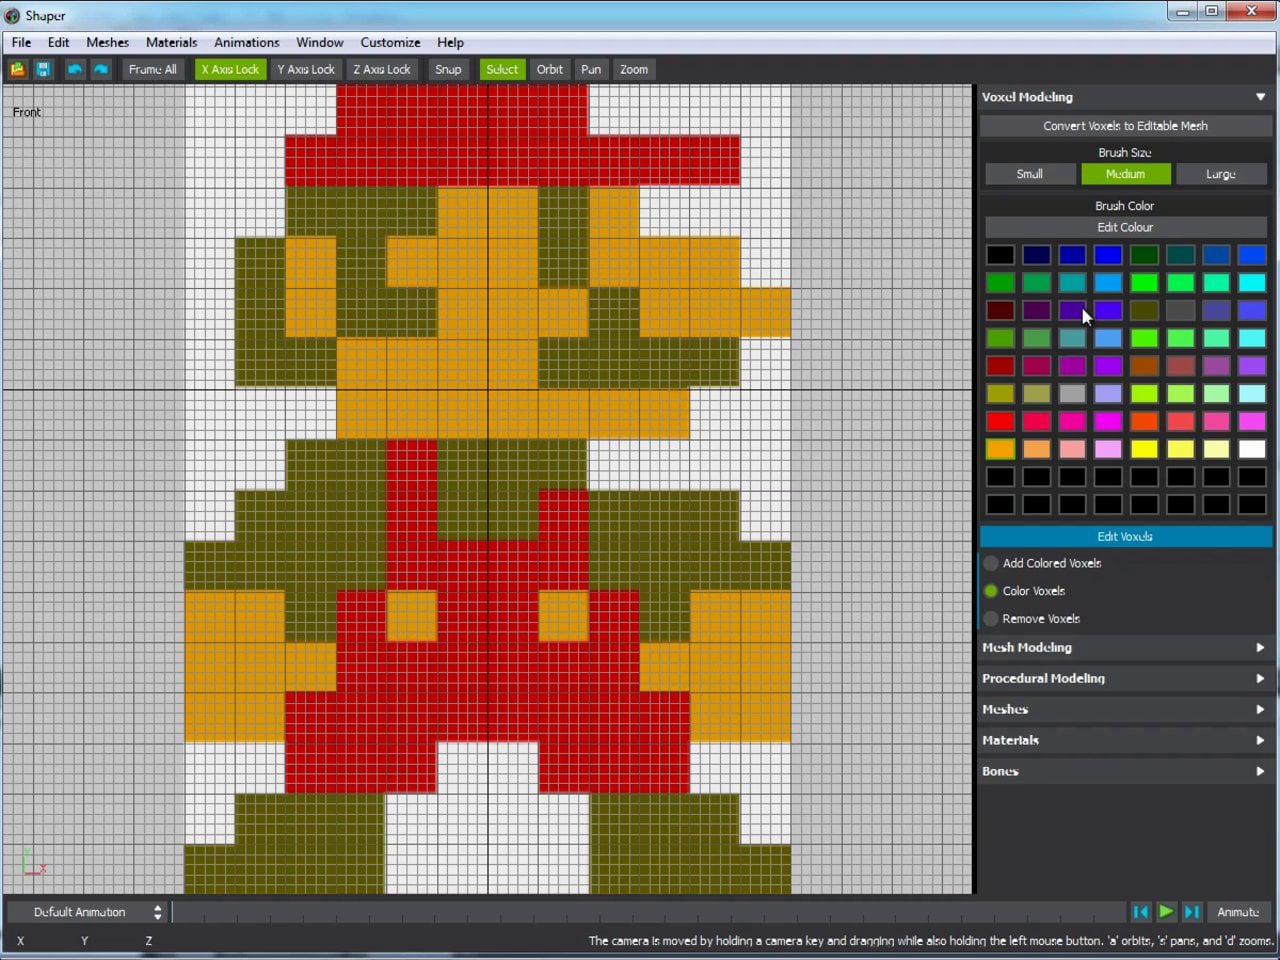Switch to Orbit camera mode
The image size is (1280, 960).
click(550, 69)
